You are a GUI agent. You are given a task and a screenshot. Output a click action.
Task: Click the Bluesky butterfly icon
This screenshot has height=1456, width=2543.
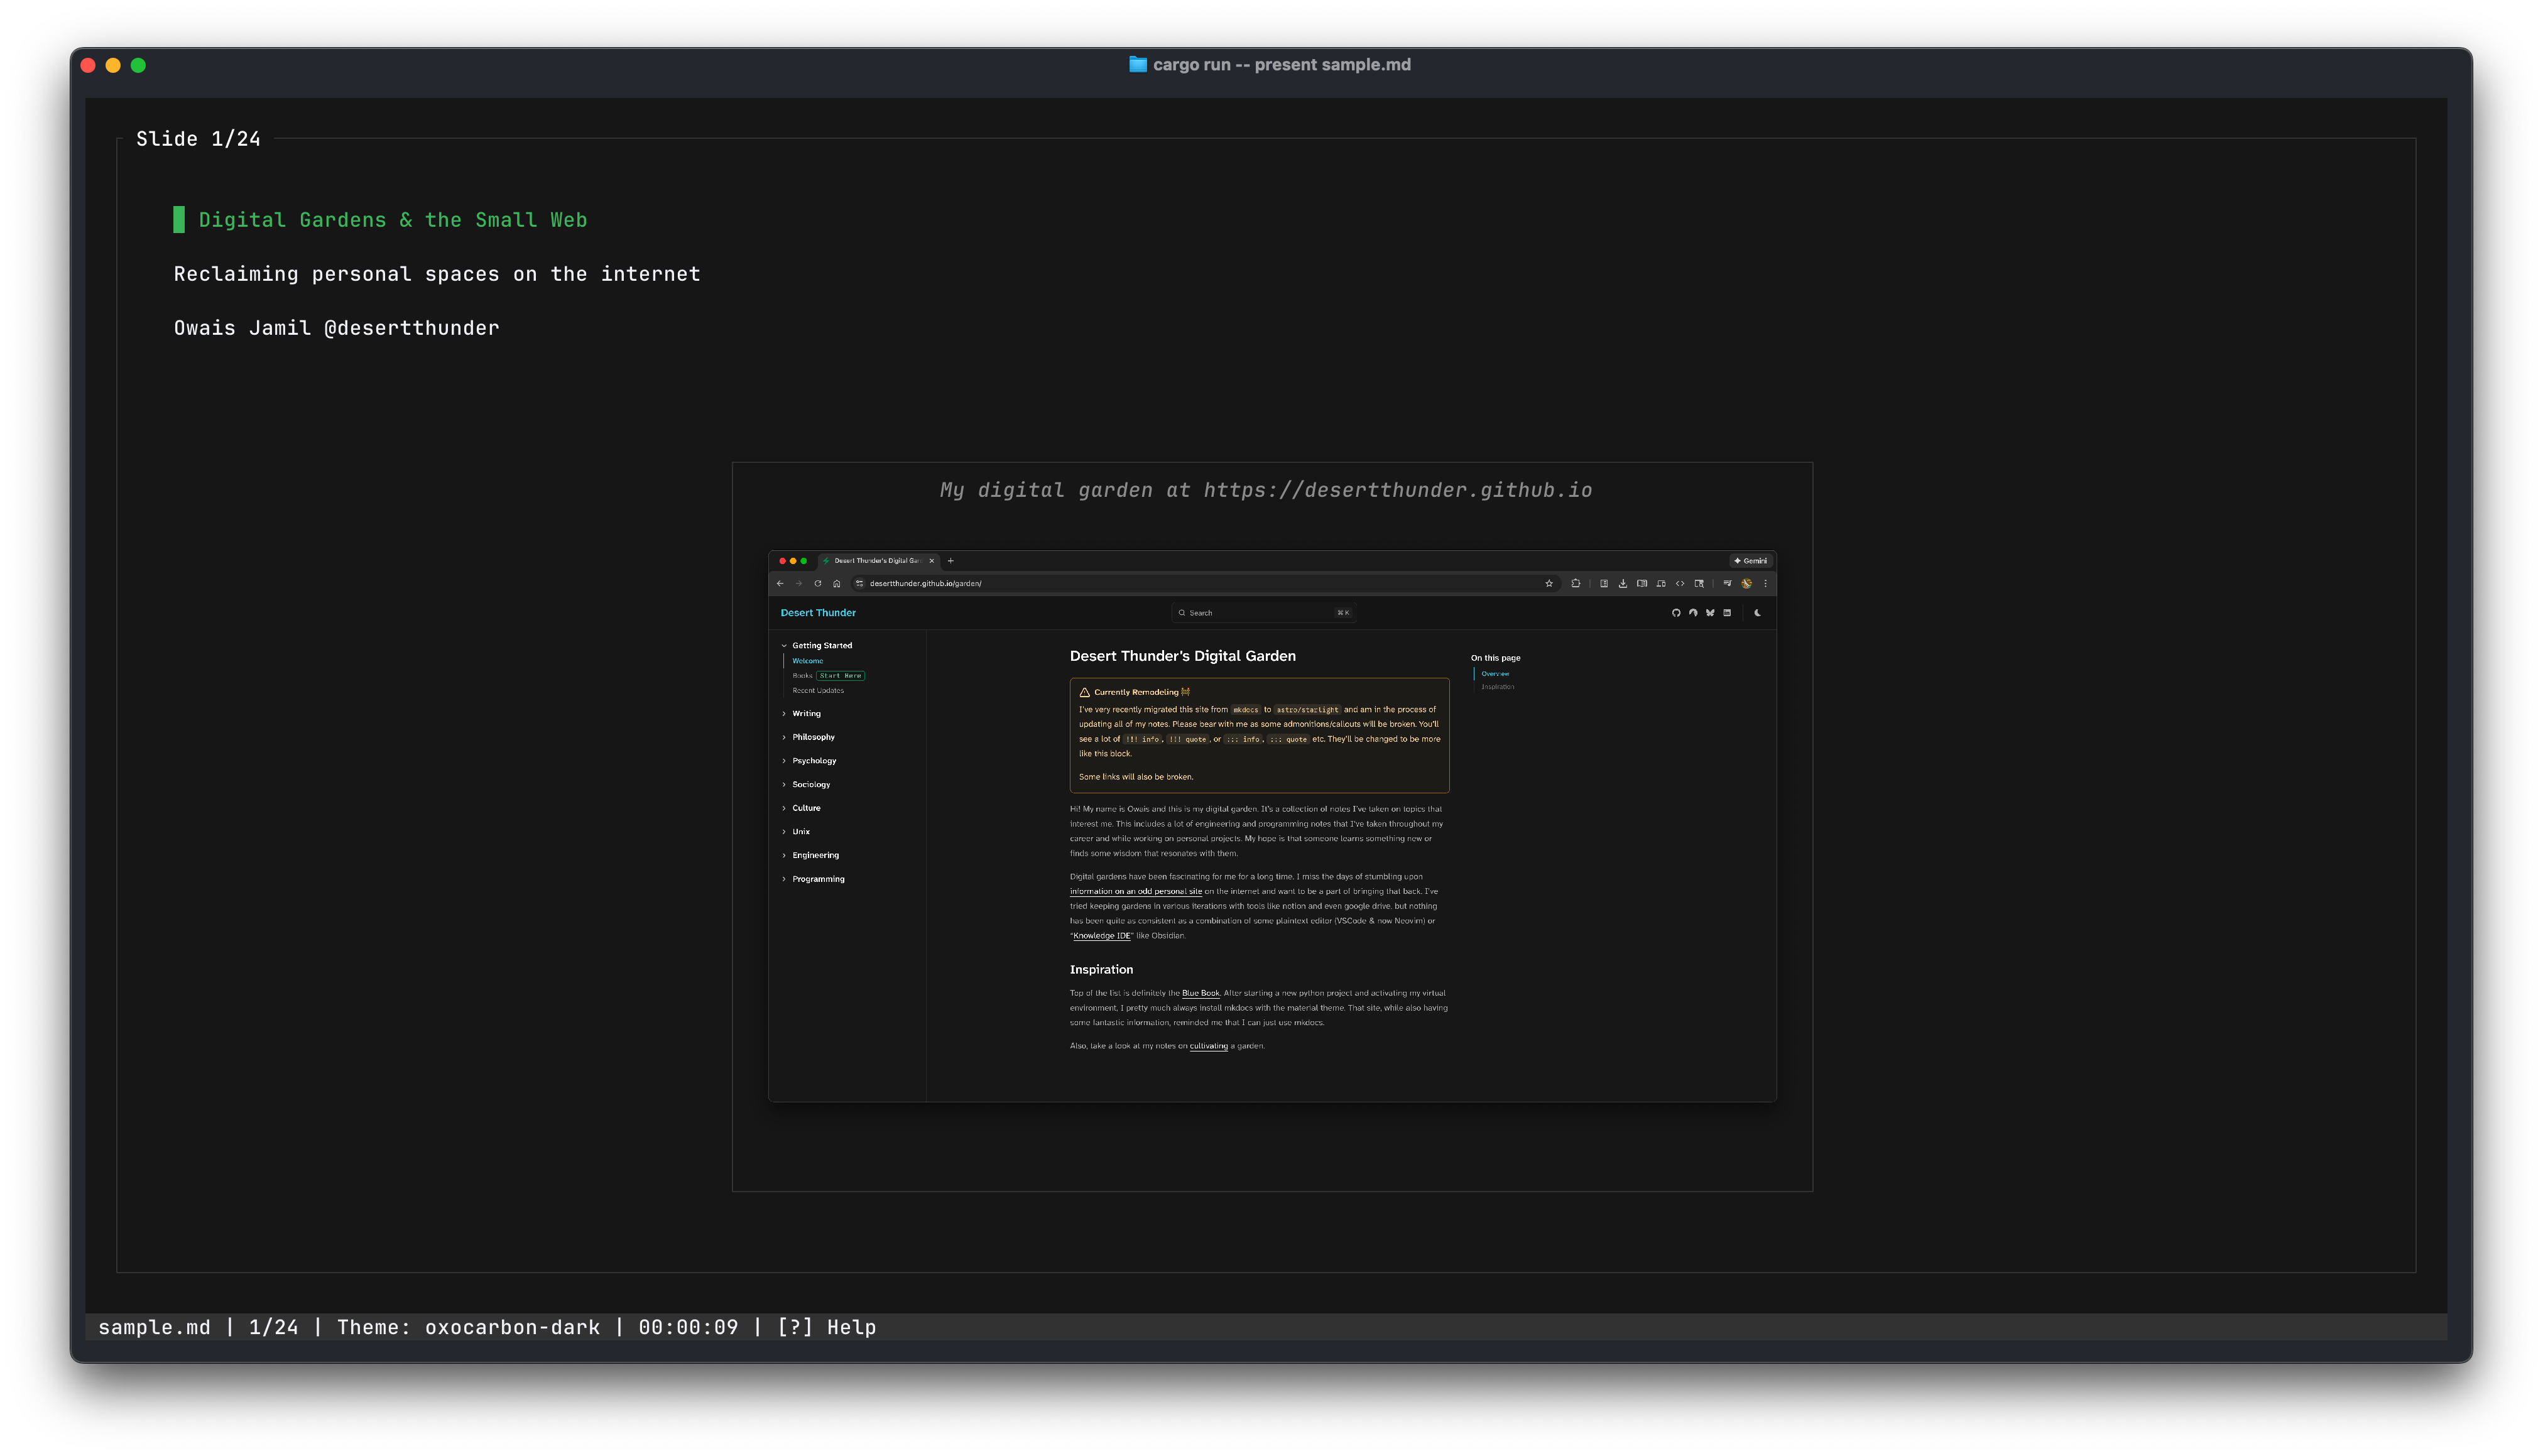(x=1710, y=613)
